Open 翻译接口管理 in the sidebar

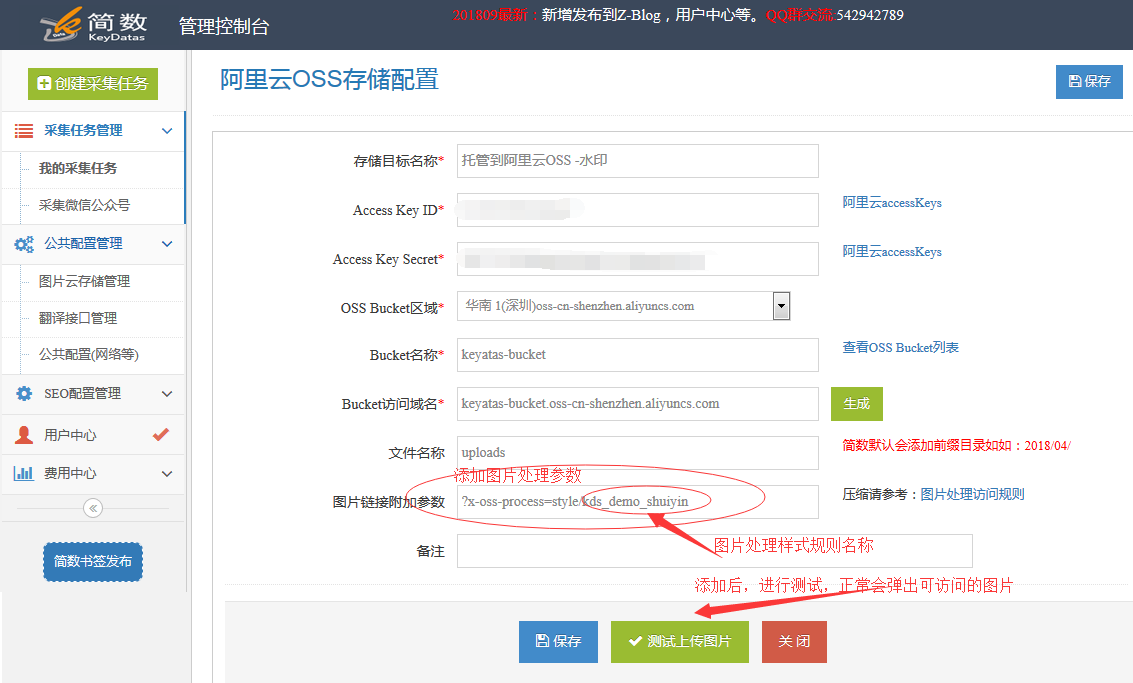tap(78, 318)
